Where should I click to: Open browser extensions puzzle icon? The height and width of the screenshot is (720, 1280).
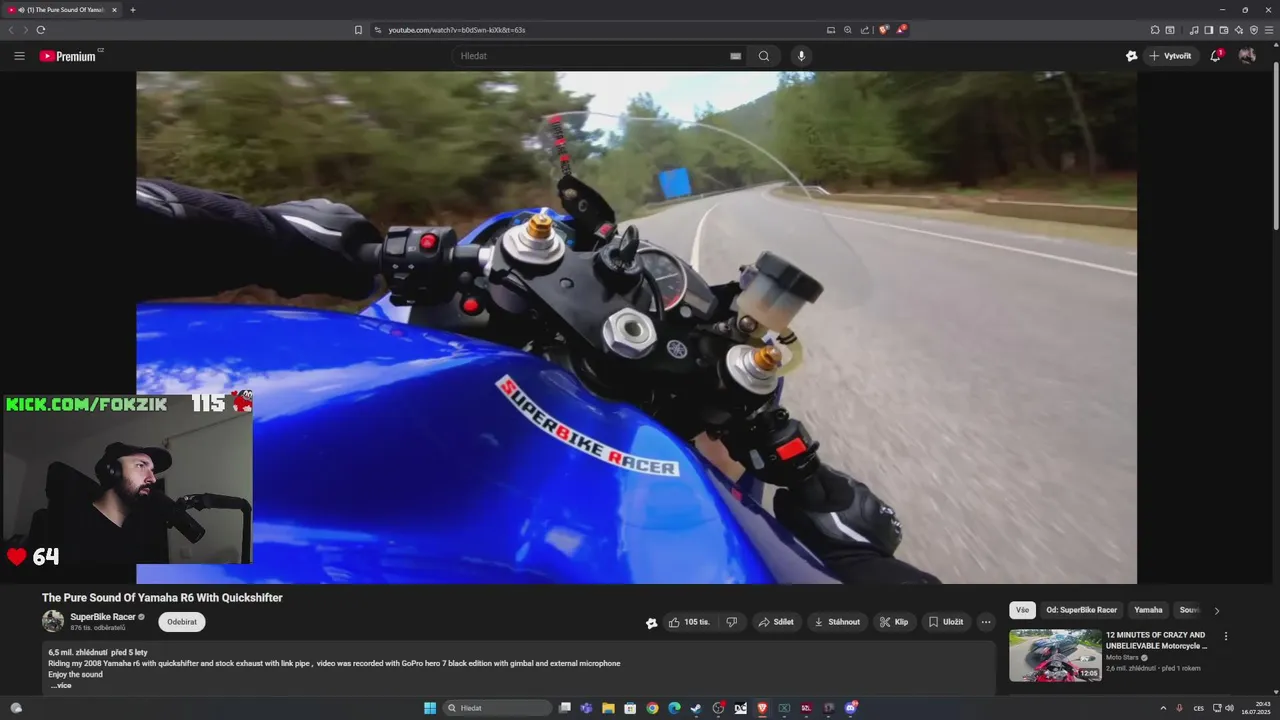click(x=1155, y=30)
